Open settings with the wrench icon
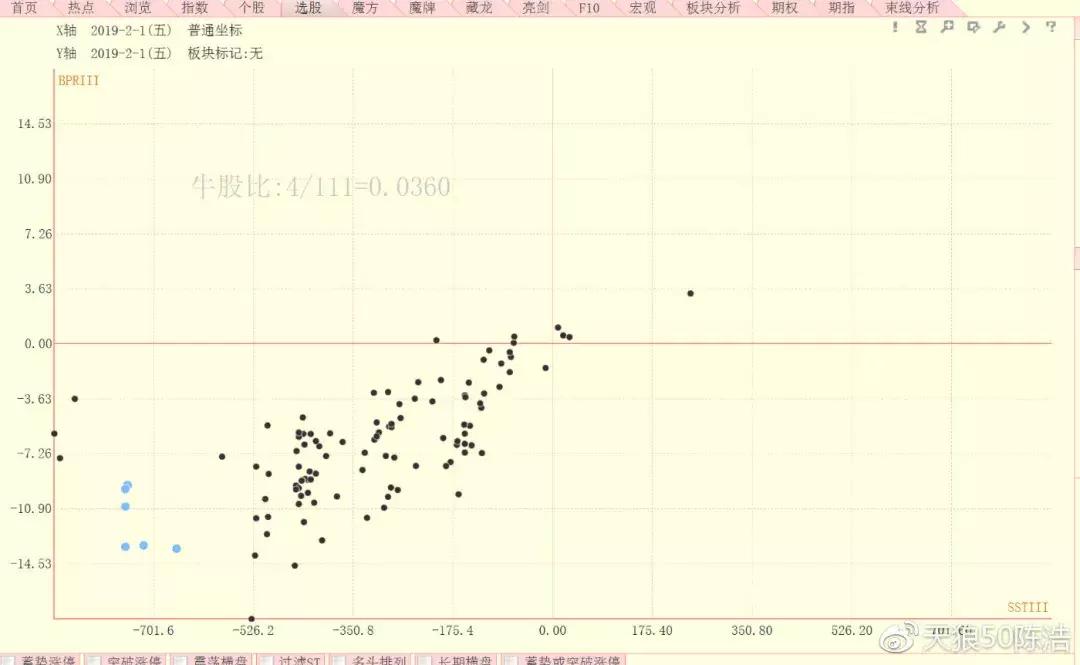Image resolution: width=1080 pixels, height=665 pixels. click(999, 27)
